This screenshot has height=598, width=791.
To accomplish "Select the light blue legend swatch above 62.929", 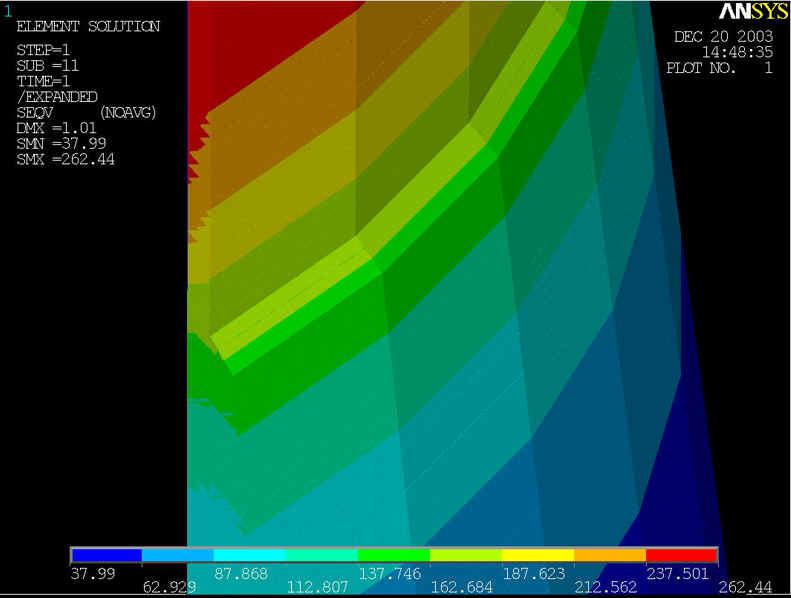I will coord(178,556).
